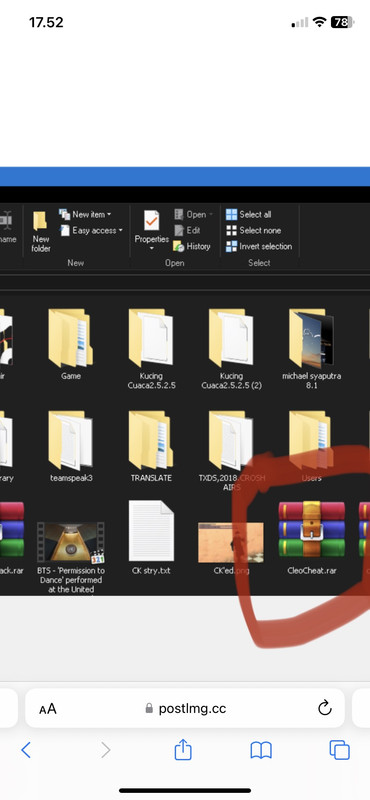
Task: Click Select none in the ribbon
Action: (254, 230)
